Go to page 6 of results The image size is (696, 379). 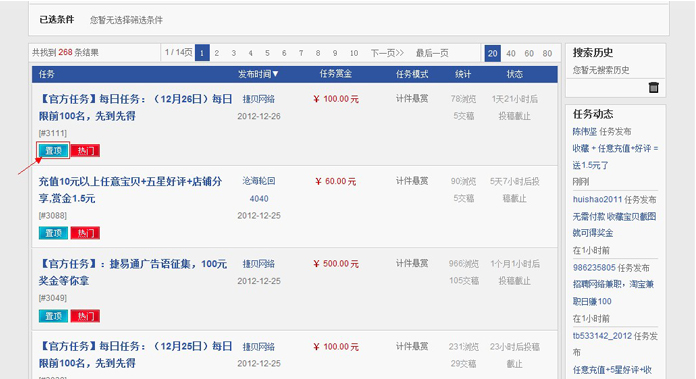(284, 53)
